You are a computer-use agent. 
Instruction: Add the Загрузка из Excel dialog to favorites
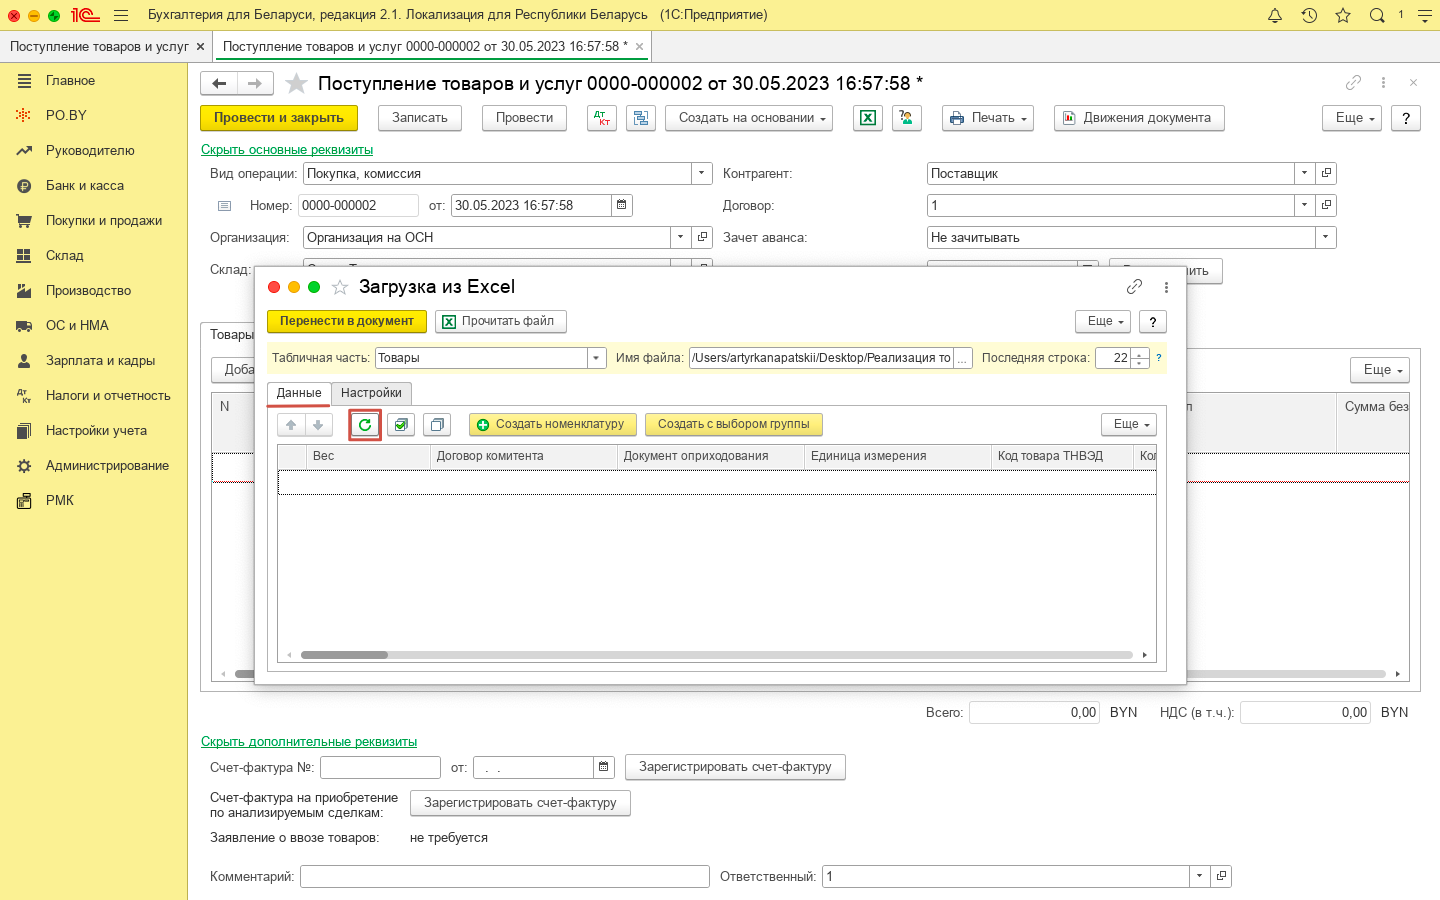tap(340, 288)
